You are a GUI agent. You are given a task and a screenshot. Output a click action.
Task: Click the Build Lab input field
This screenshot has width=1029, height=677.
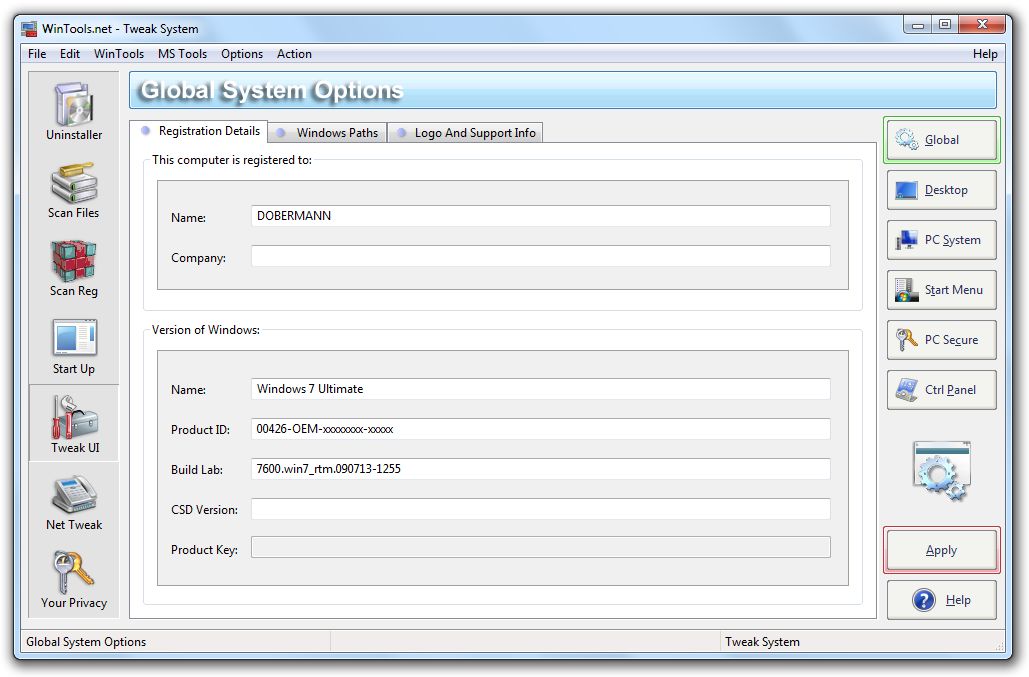point(541,468)
